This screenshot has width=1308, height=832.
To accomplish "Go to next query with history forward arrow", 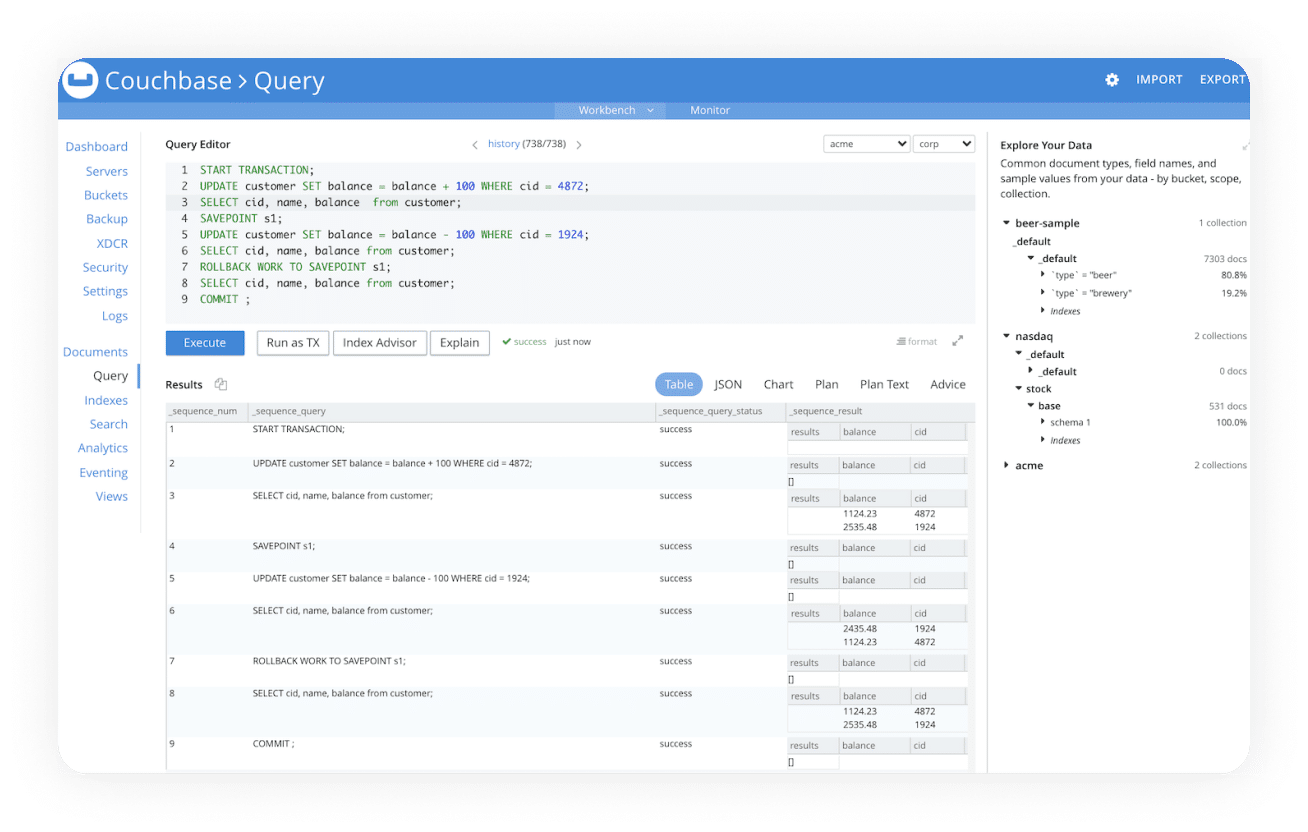I will tap(578, 143).
